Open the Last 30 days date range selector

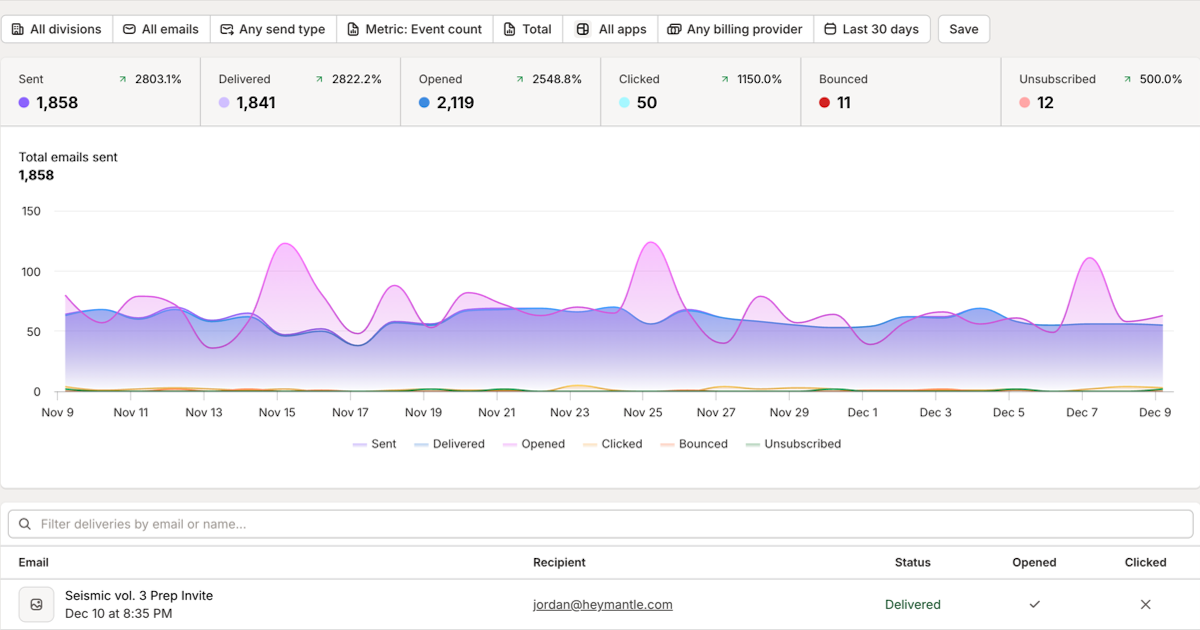click(x=872, y=29)
